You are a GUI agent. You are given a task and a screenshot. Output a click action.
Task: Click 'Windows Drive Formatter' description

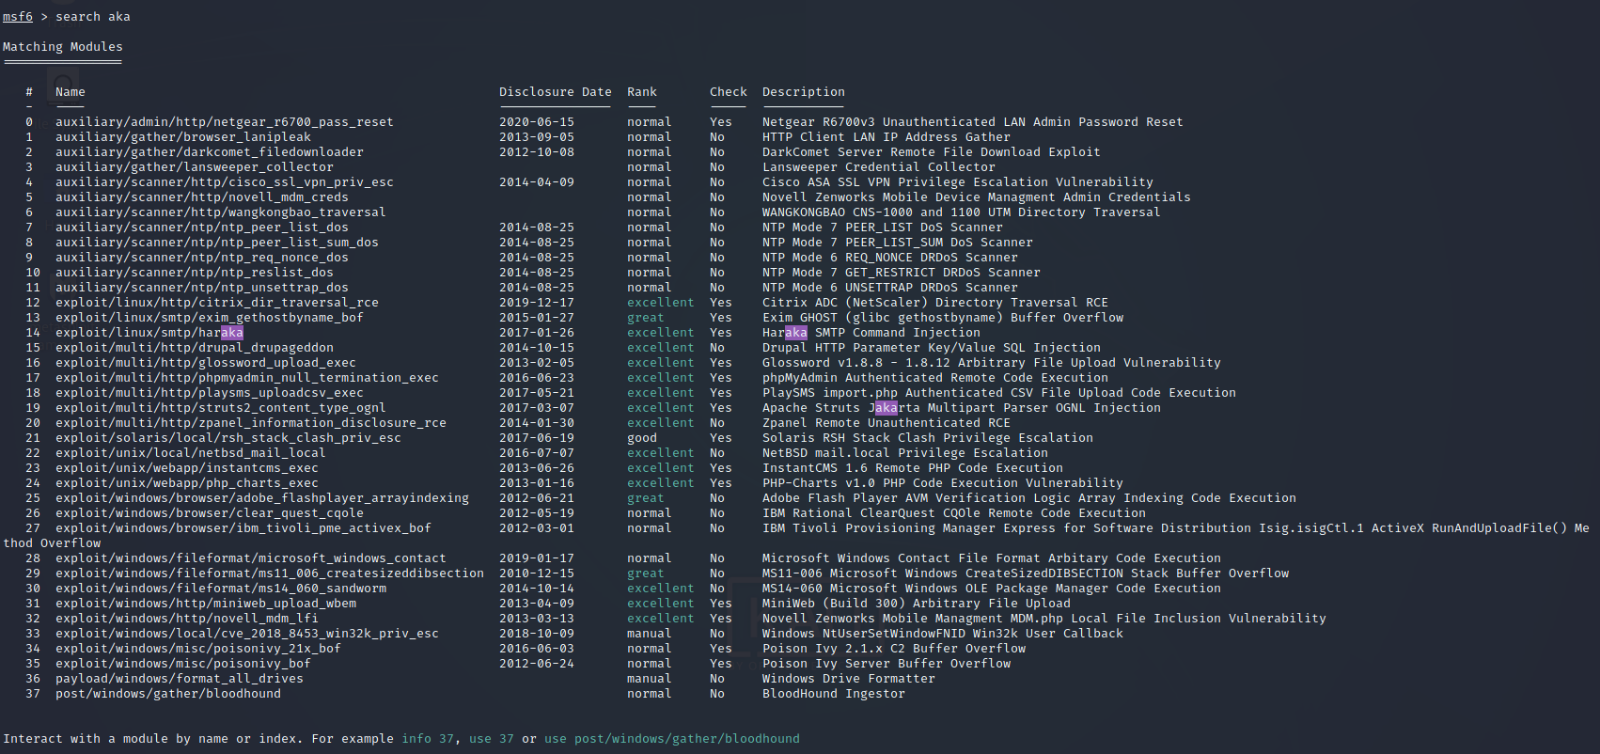pyautogui.click(x=848, y=678)
